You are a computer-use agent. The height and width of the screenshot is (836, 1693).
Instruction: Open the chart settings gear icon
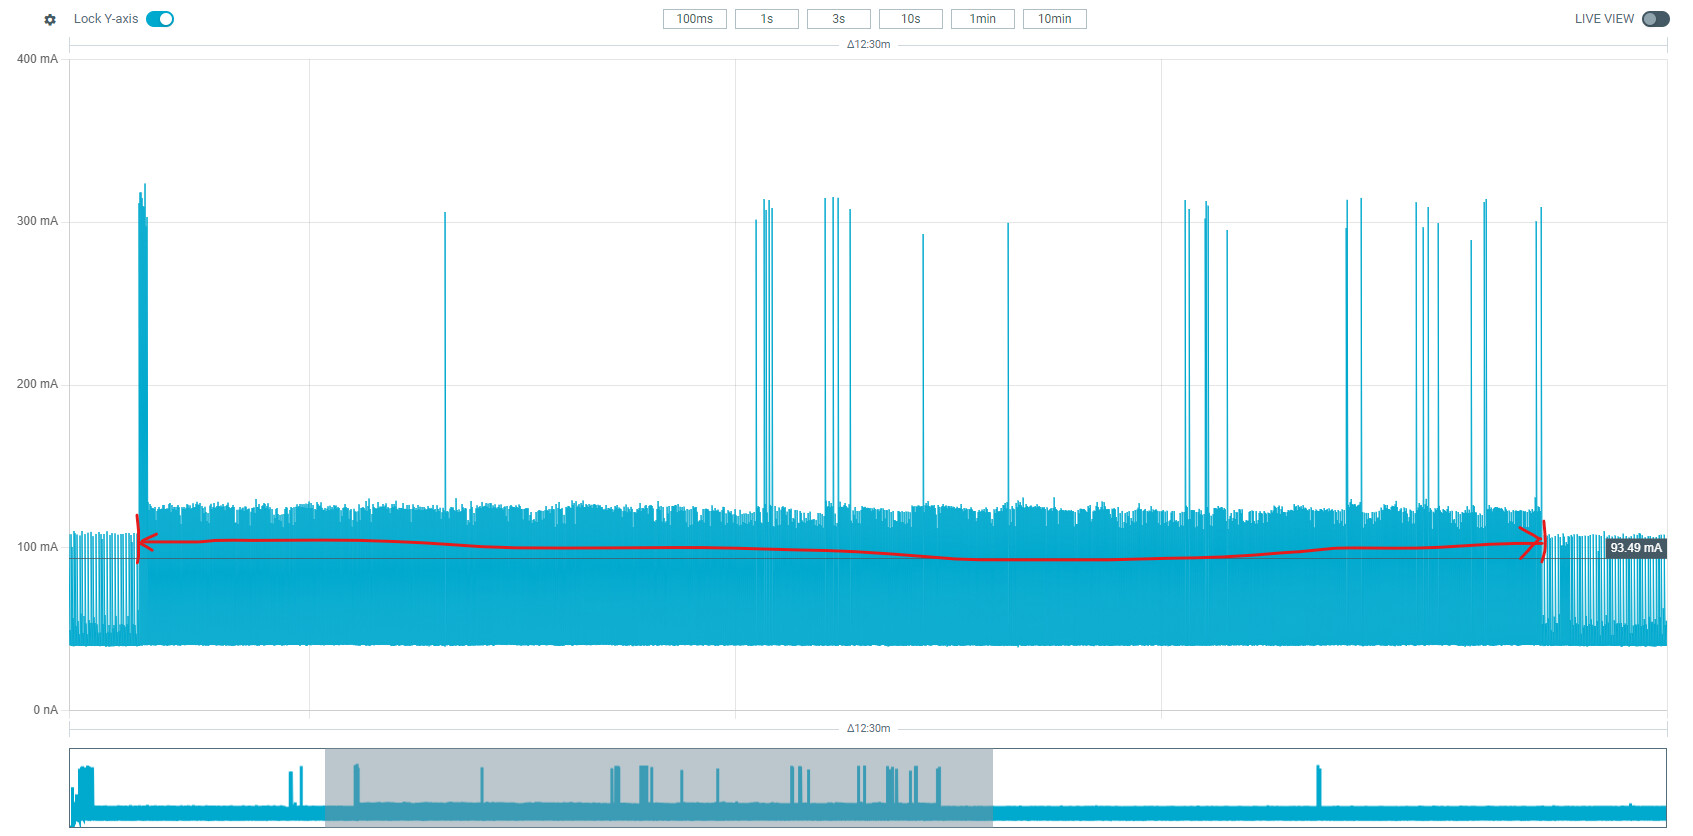pos(50,19)
